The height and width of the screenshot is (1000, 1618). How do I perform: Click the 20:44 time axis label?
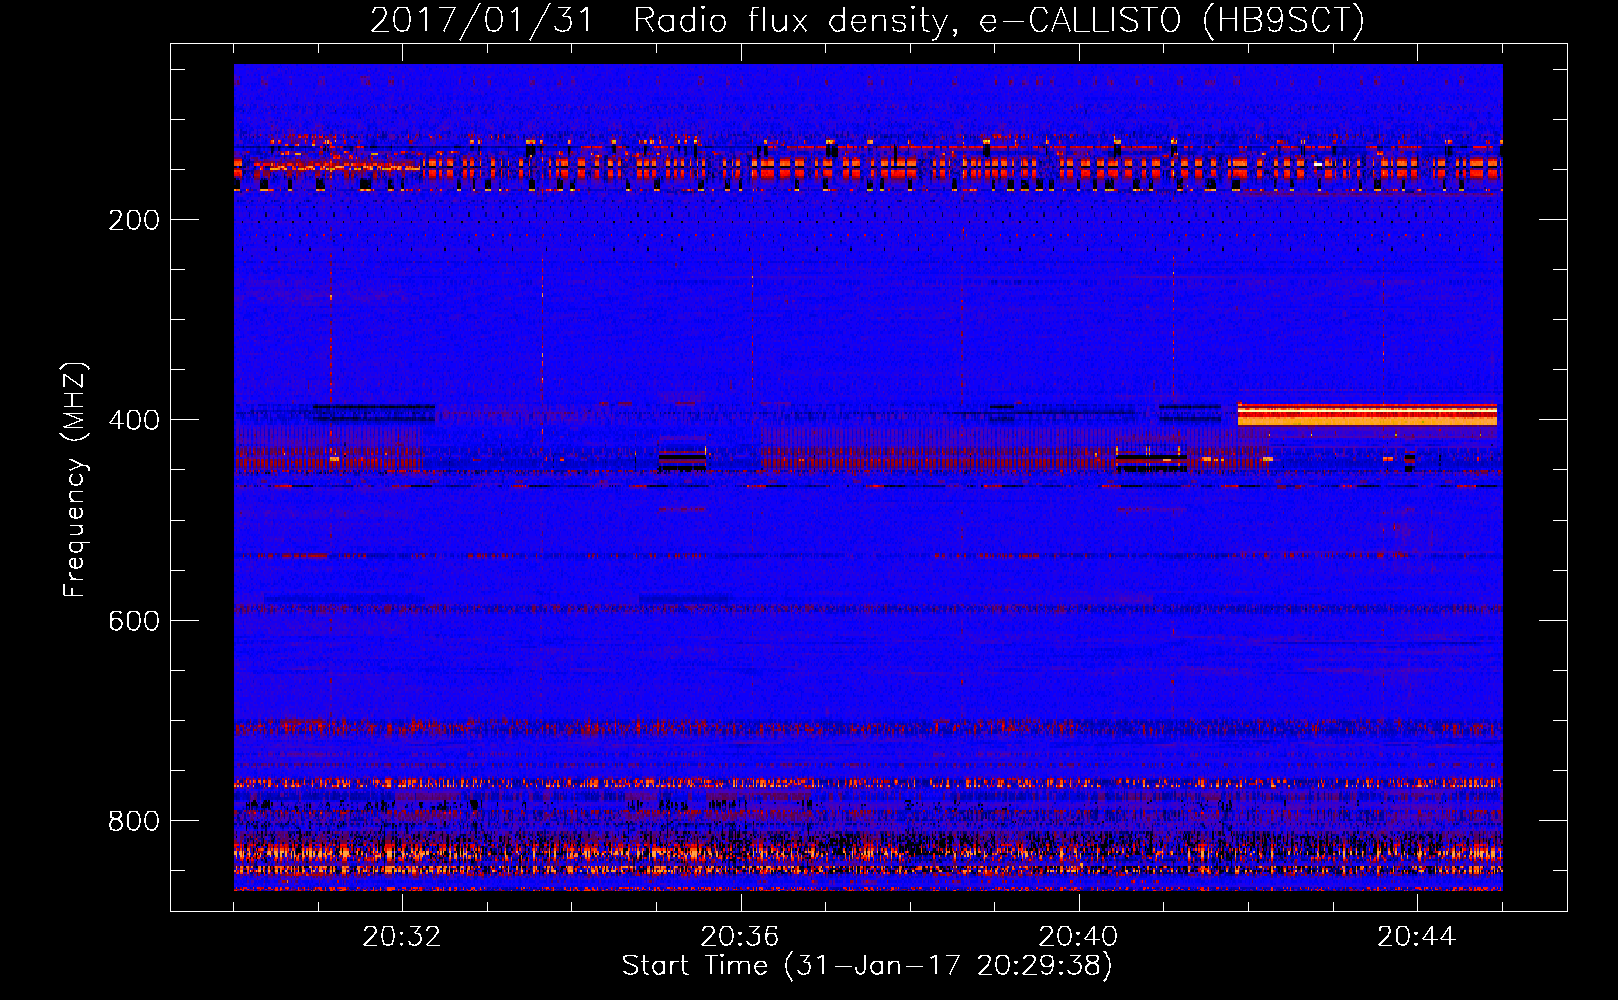tap(1417, 937)
